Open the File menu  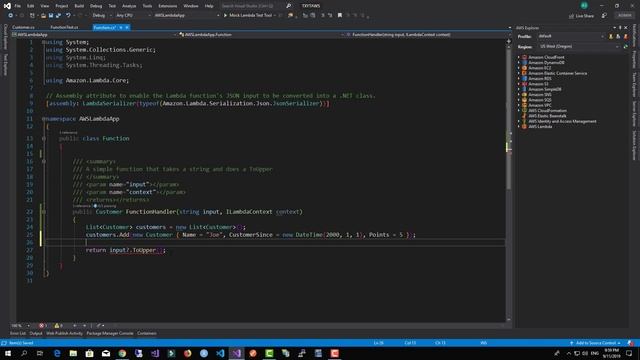point(18,6)
